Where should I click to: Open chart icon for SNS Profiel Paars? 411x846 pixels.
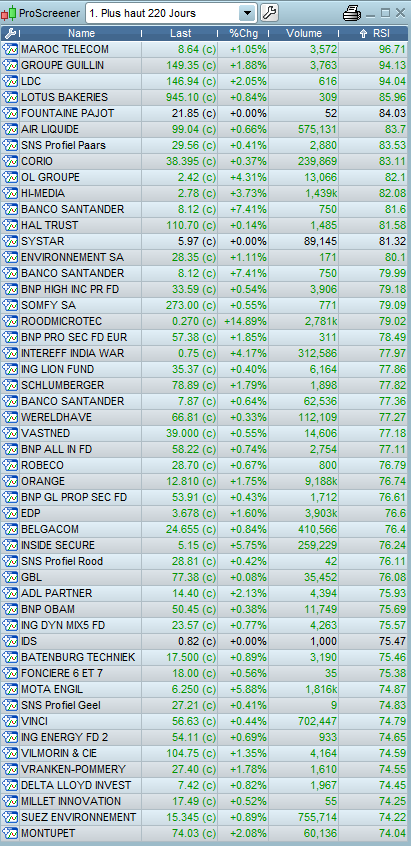point(10,145)
